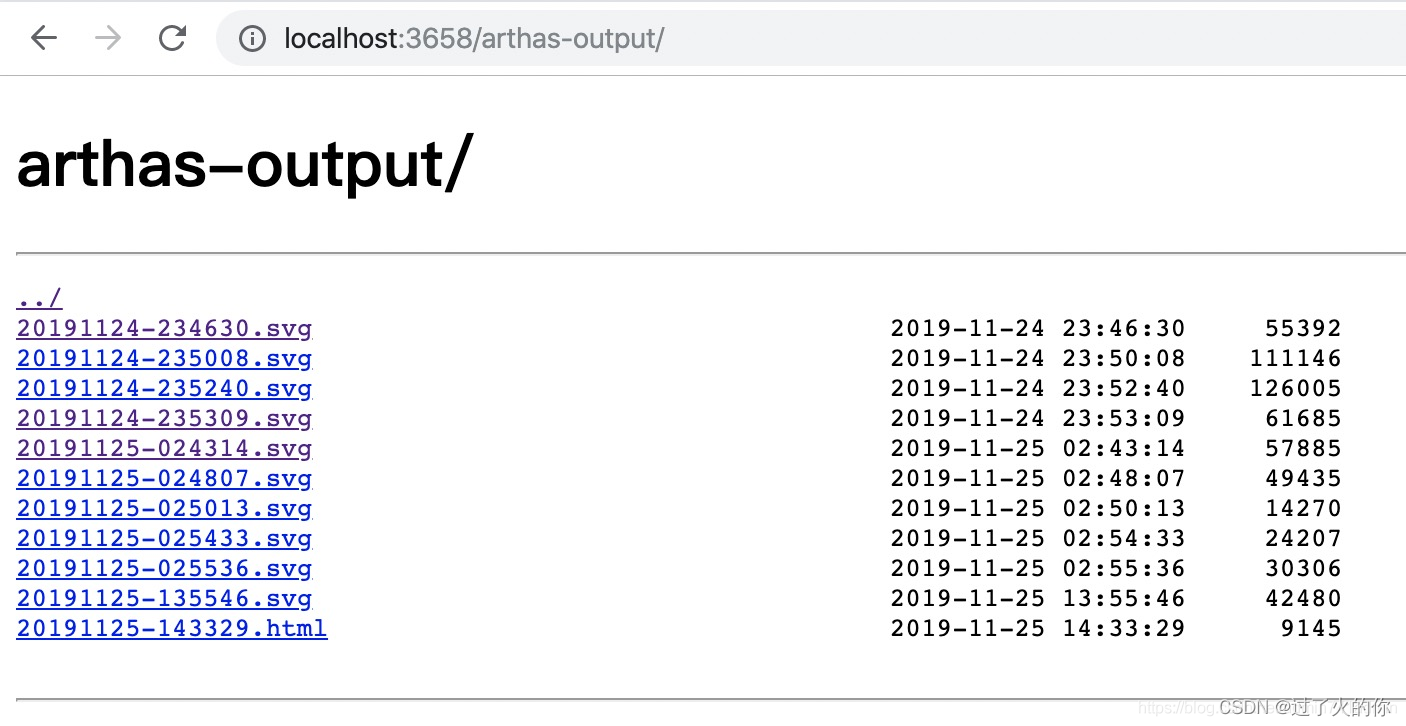Reload the page with the refresh icon

click(x=173, y=38)
